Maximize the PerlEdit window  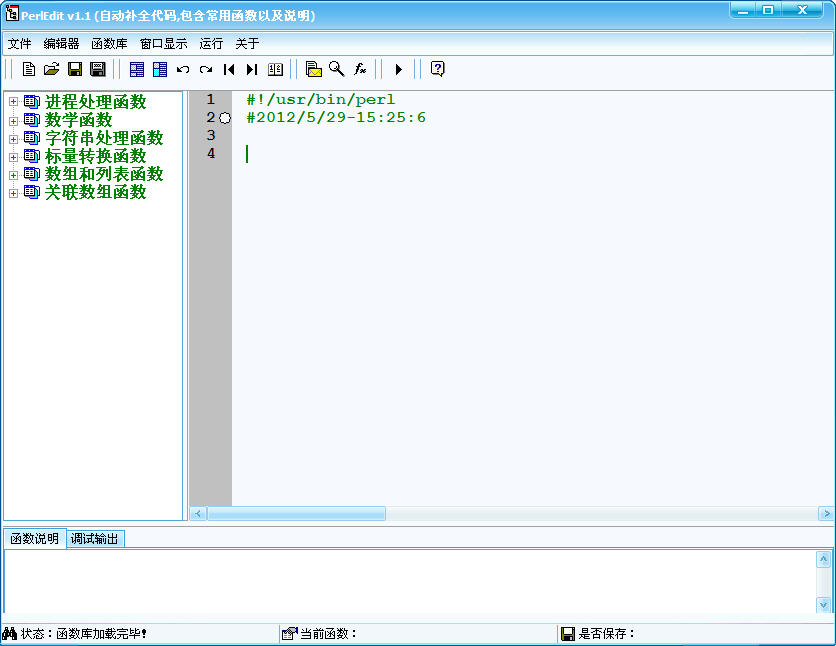tap(768, 10)
